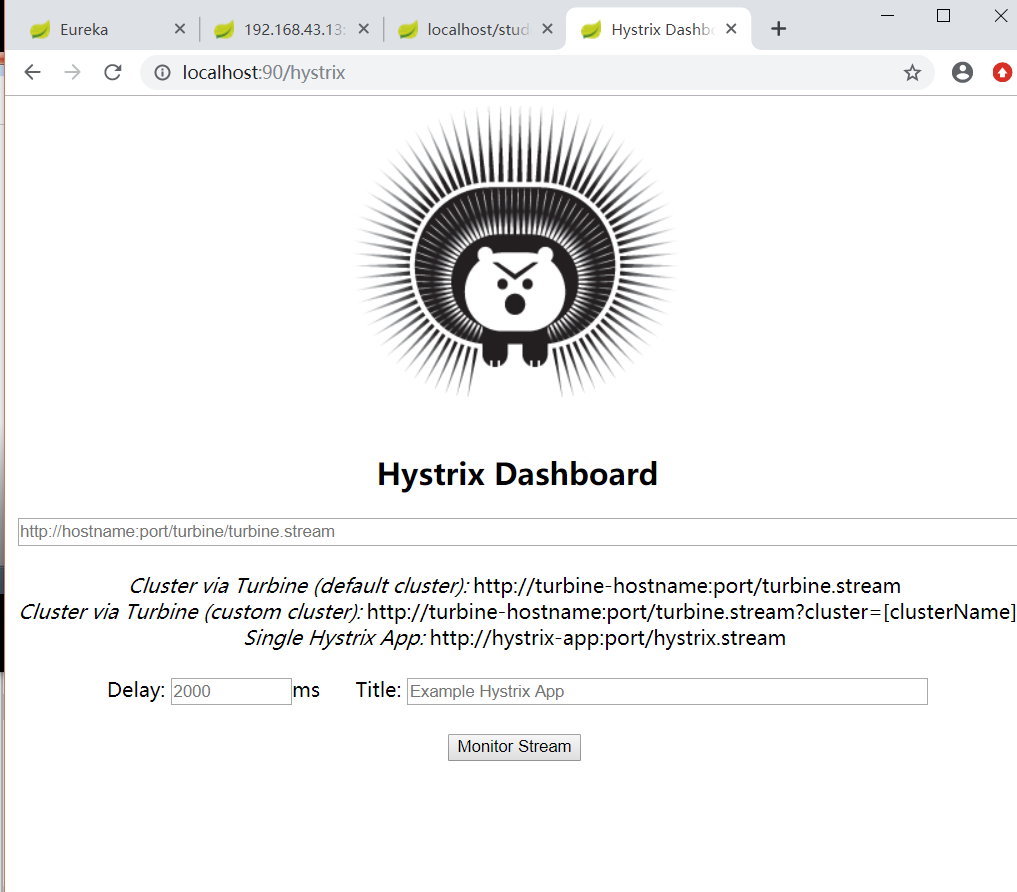This screenshot has height=892, width=1017.
Task: View site information icon in address bar
Action: [x=162, y=73]
